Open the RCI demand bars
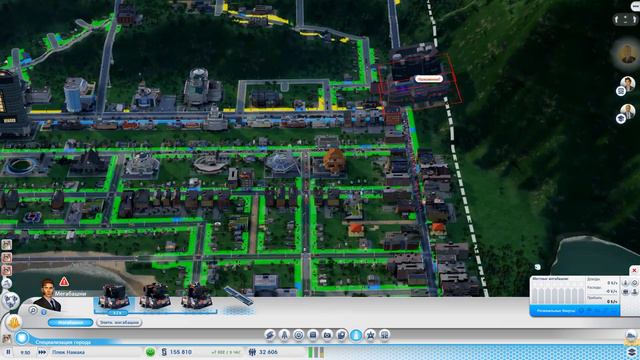The height and width of the screenshot is (360, 640). point(316,352)
